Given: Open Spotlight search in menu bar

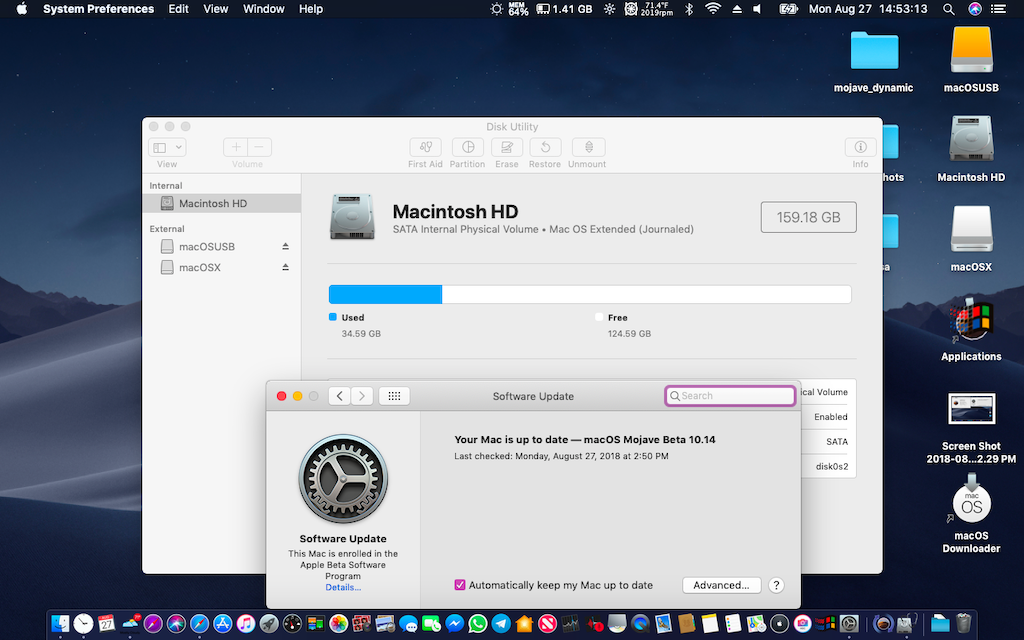Looking at the screenshot, I should [948, 9].
